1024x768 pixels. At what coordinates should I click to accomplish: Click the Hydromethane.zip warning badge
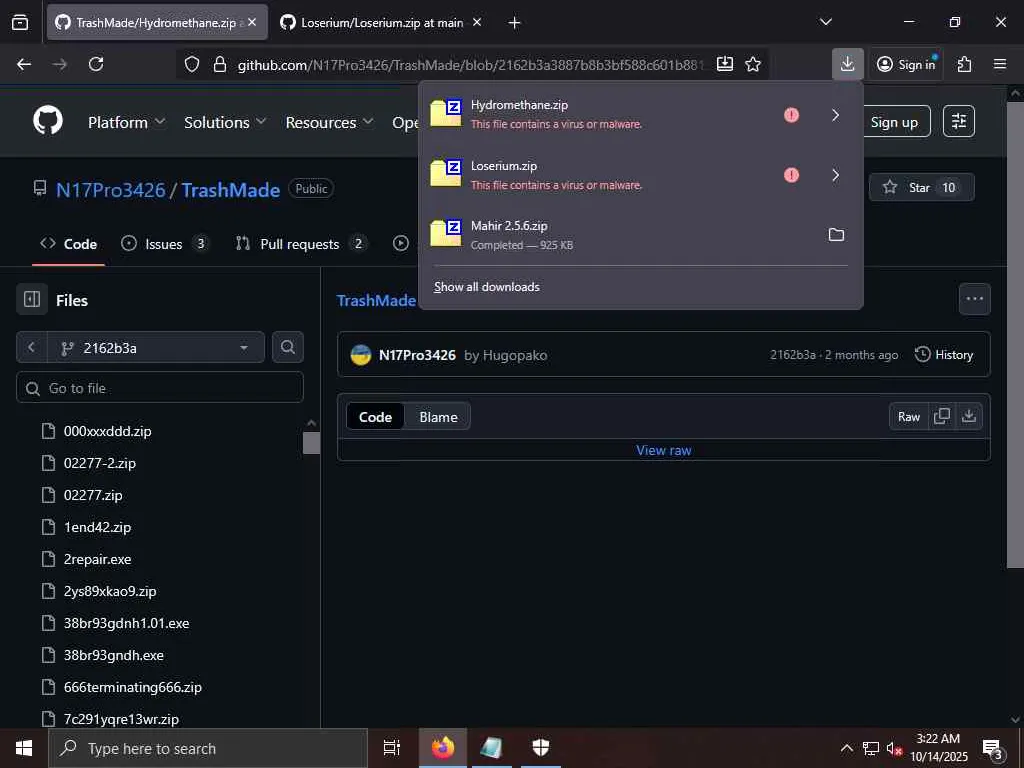[x=791, y=115]
